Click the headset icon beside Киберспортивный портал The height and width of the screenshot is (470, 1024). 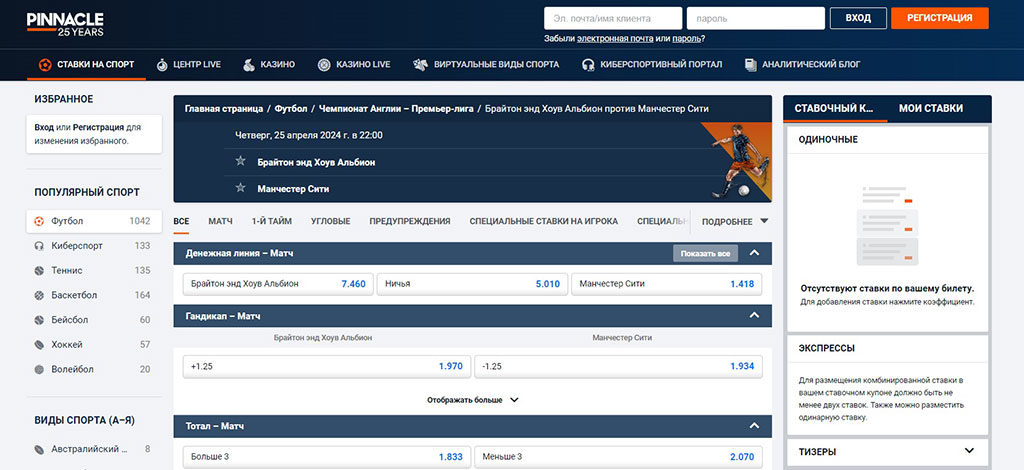click(588, 65)
